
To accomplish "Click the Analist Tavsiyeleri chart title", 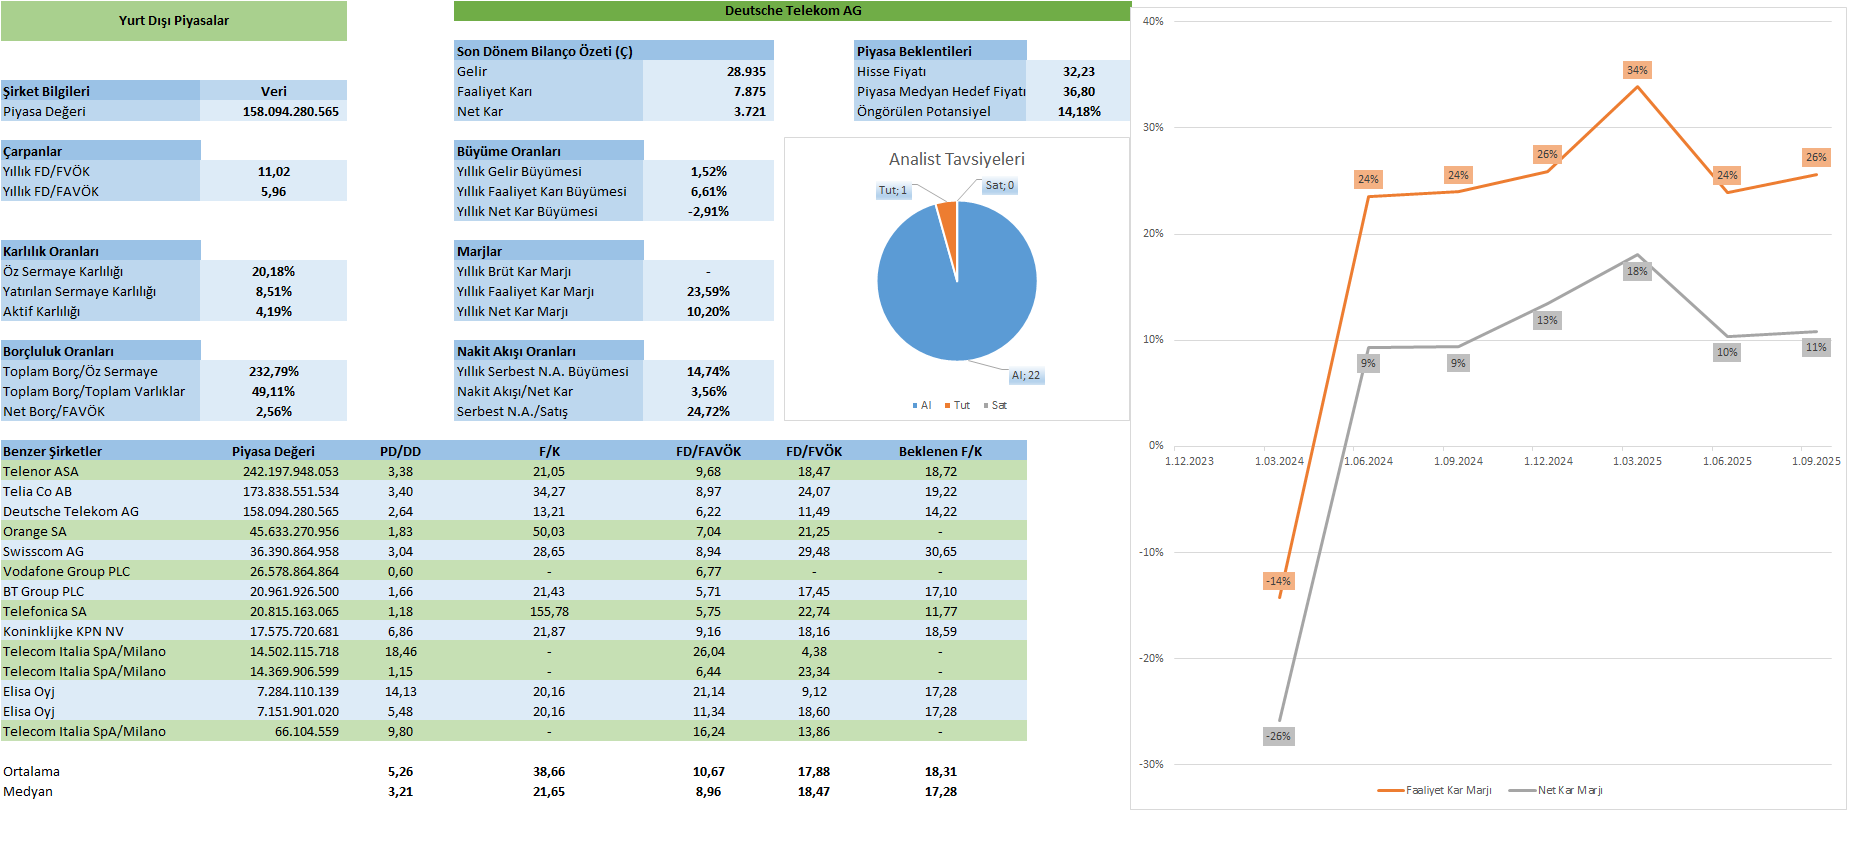I will click(x=956, y=159).
